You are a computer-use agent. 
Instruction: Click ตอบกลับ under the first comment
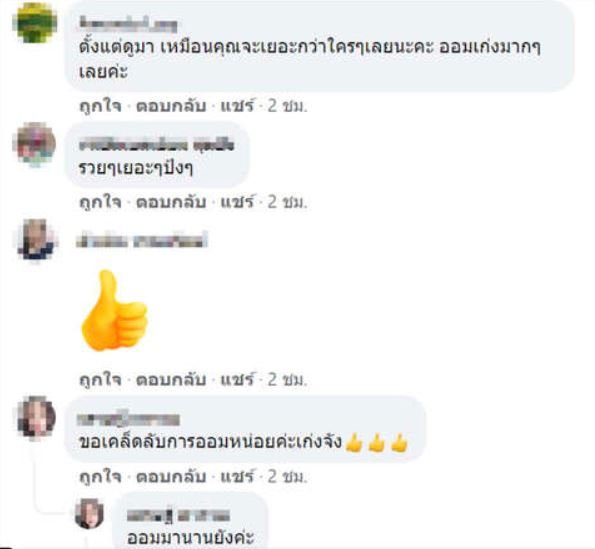pyautogui.click(x=171, y=106)
